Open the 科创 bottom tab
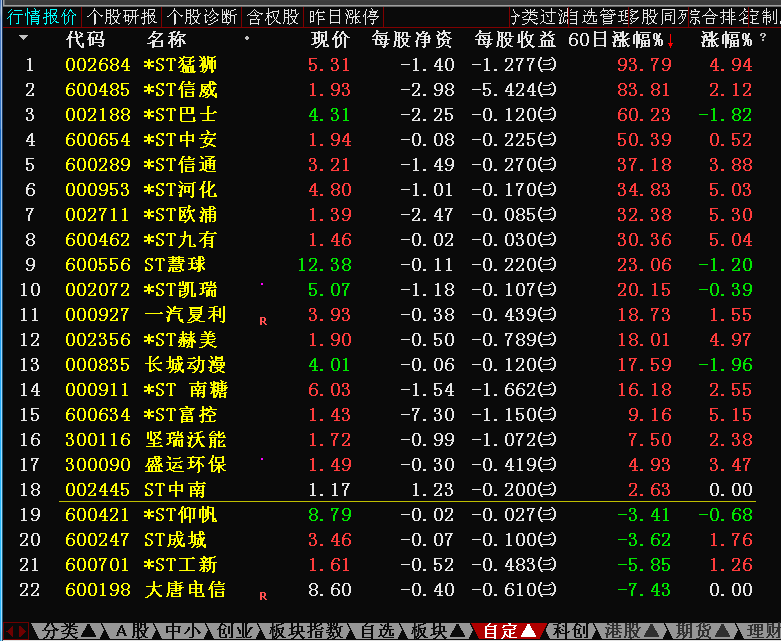 coord(571,631)
